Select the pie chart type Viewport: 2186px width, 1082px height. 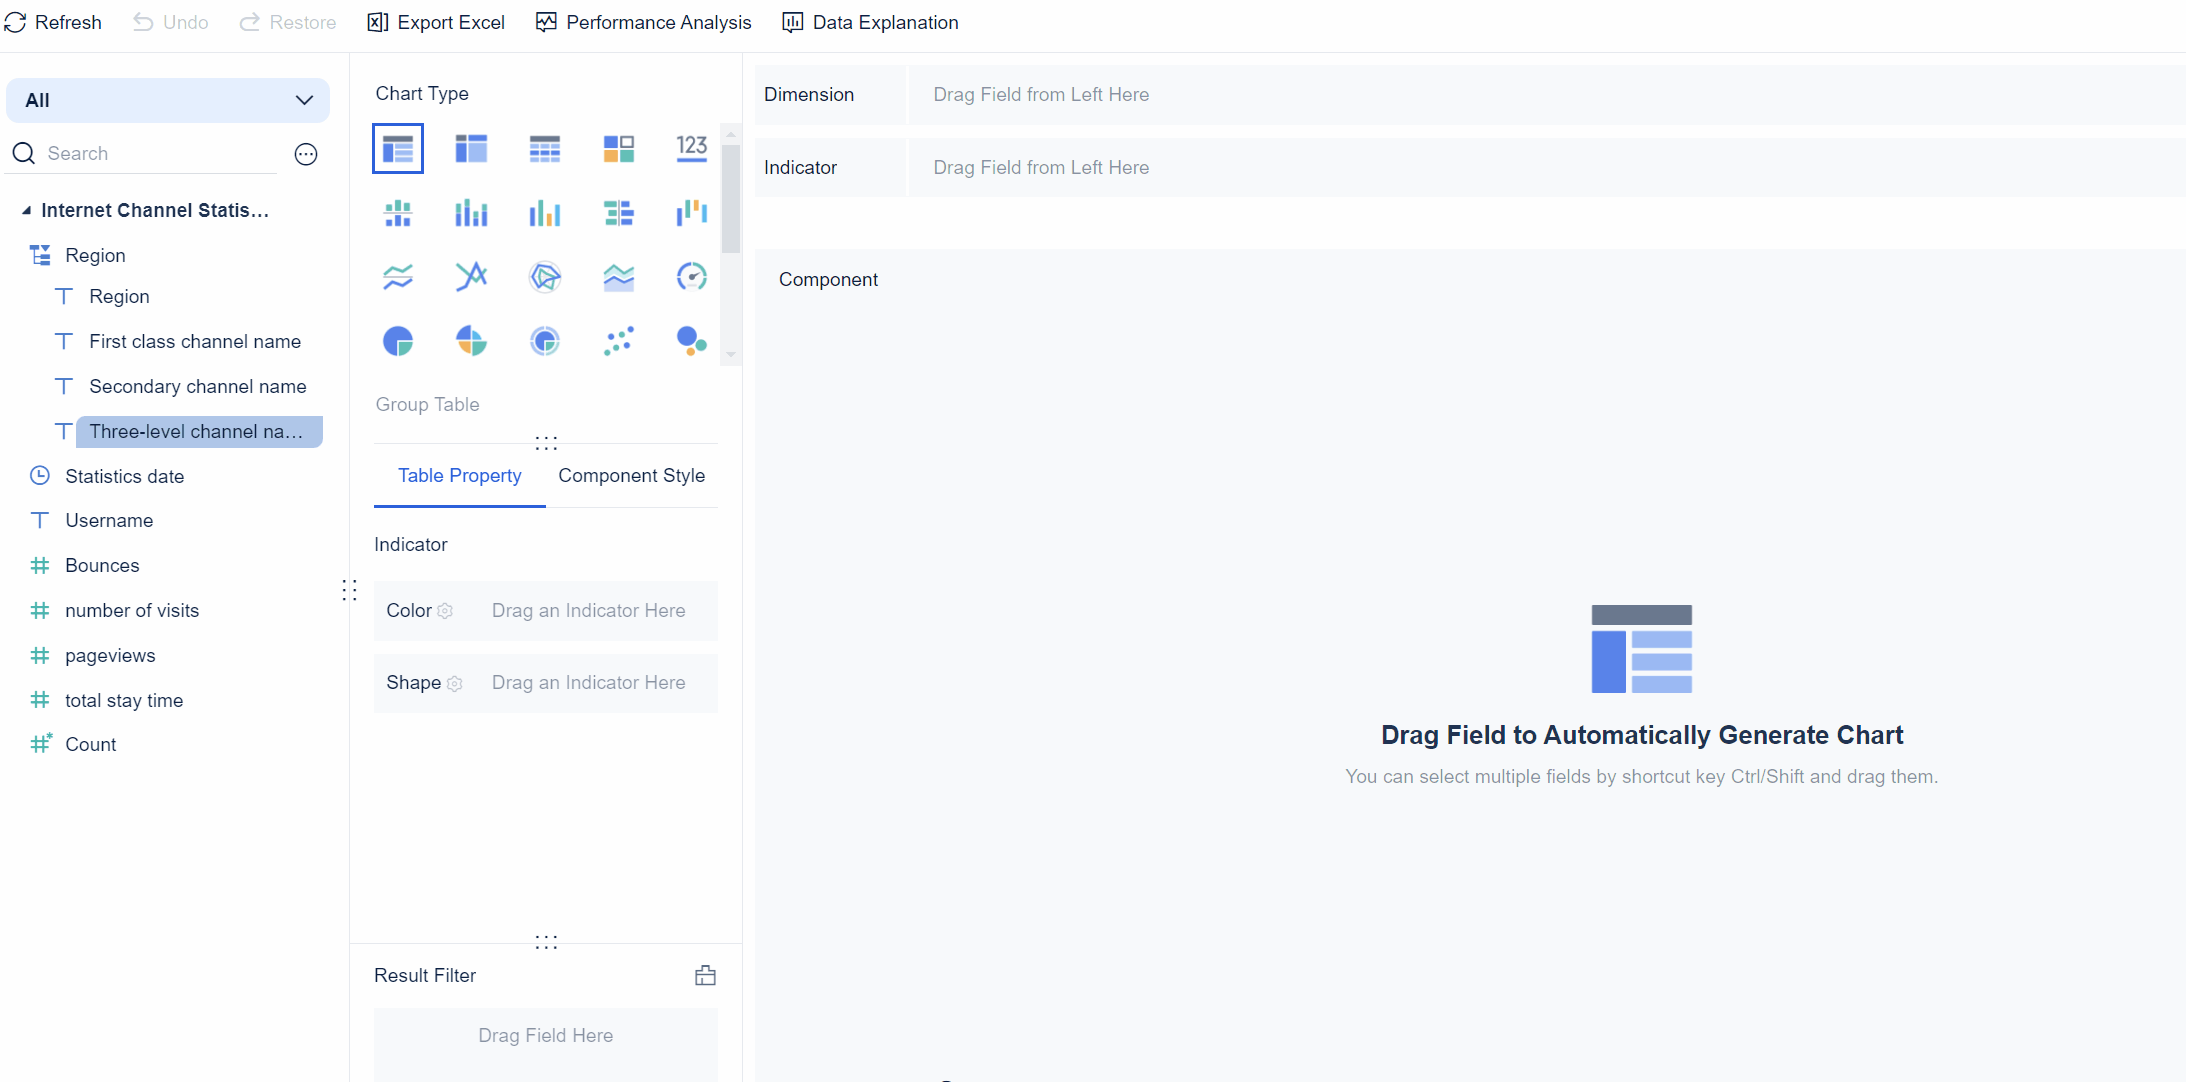pyautogui.click(x=398, y=341)
